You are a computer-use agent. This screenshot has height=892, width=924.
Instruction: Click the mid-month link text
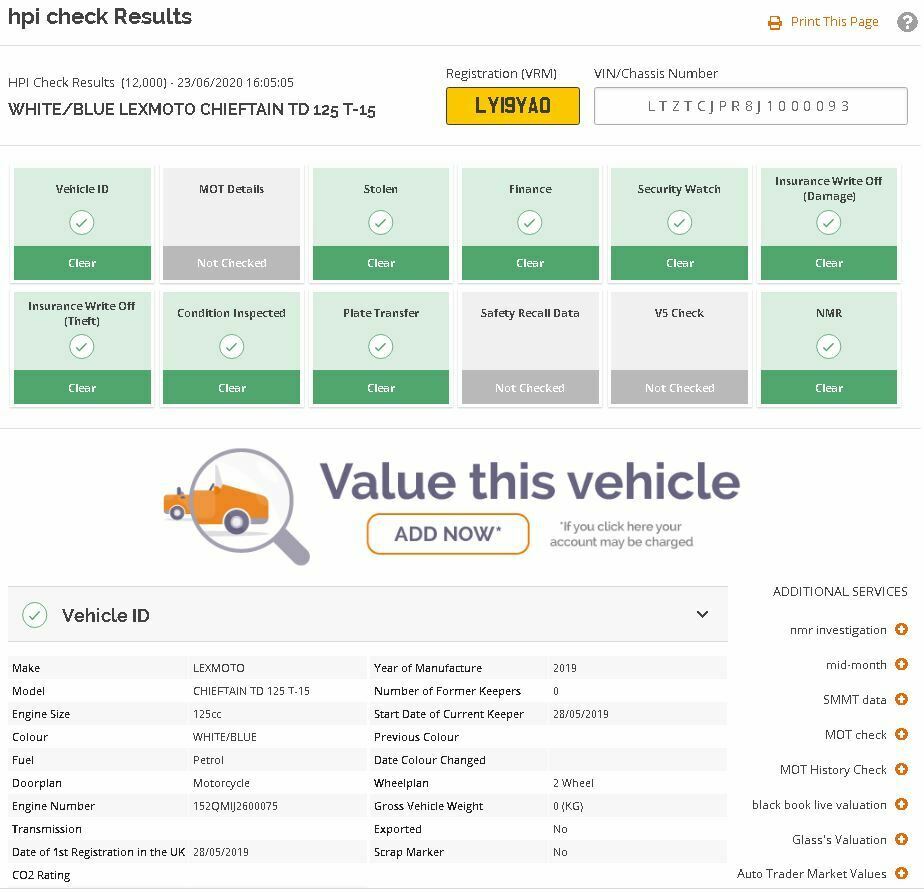(x=856, y=665)
